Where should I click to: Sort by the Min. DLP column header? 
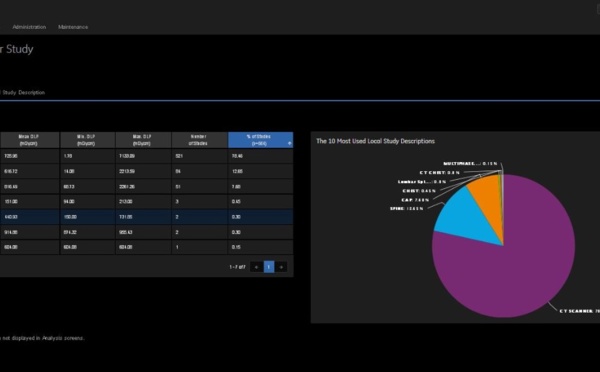pos(88,140)
